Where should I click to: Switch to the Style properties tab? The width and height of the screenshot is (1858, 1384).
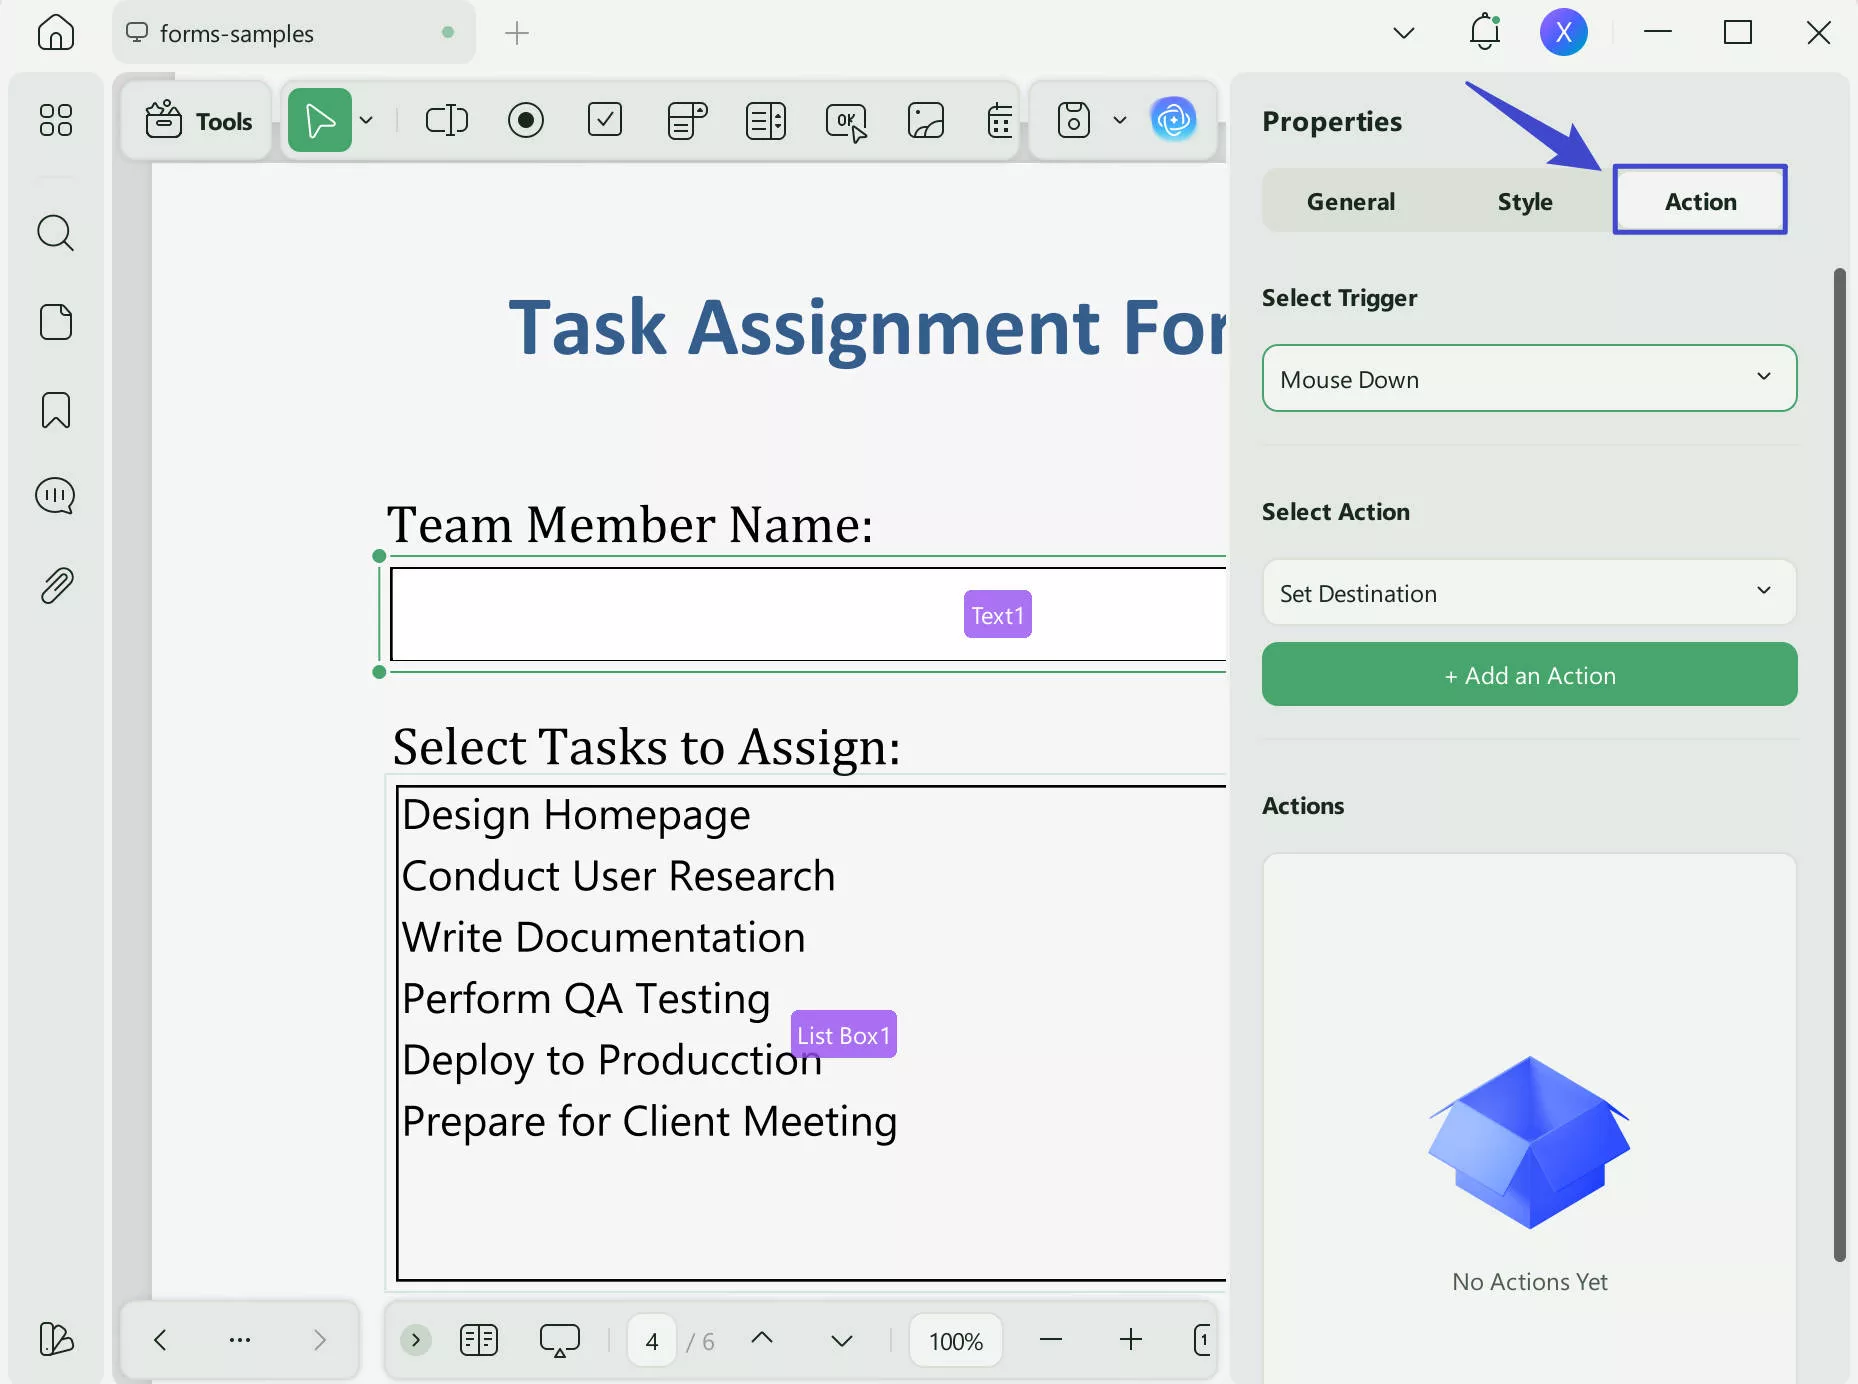1524,201
